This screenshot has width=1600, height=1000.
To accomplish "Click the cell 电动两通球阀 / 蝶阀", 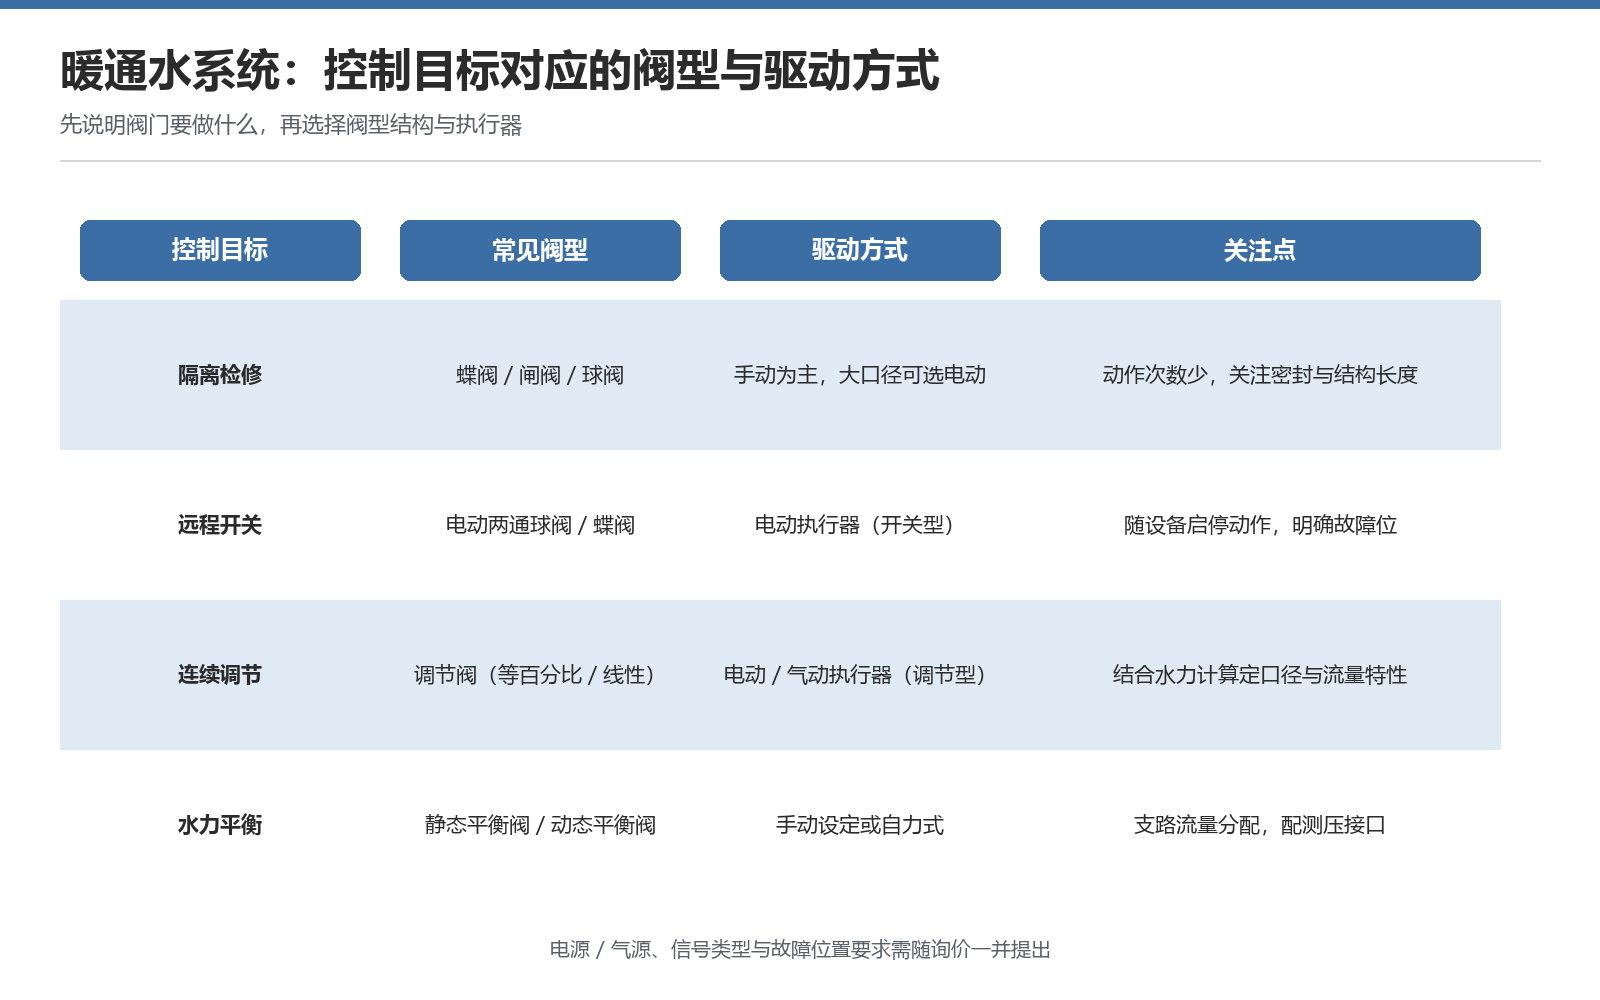I will click(540, 525).
